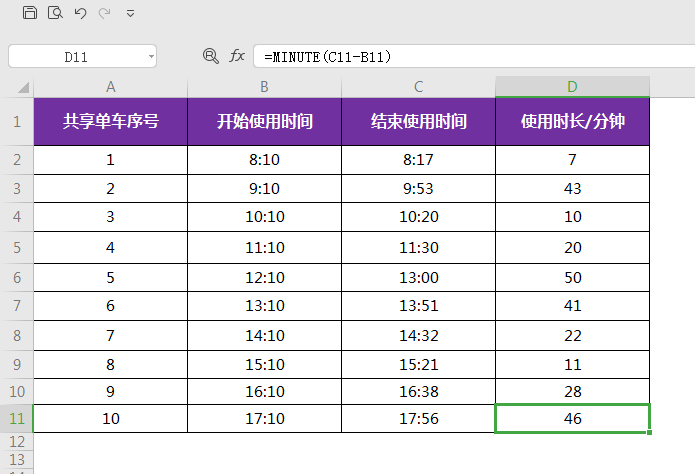Click the fx Insert Function icon

(x=237, y=56)
